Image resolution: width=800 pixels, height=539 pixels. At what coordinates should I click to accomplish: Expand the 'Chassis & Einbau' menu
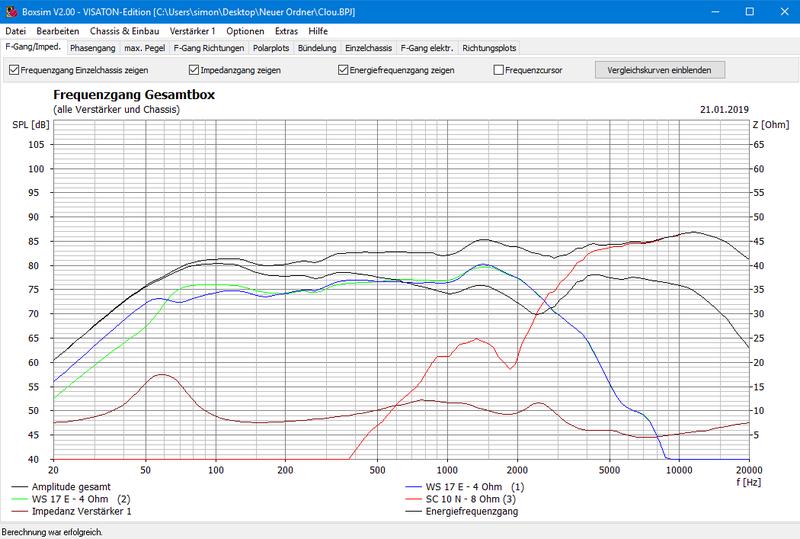point(126,31)
